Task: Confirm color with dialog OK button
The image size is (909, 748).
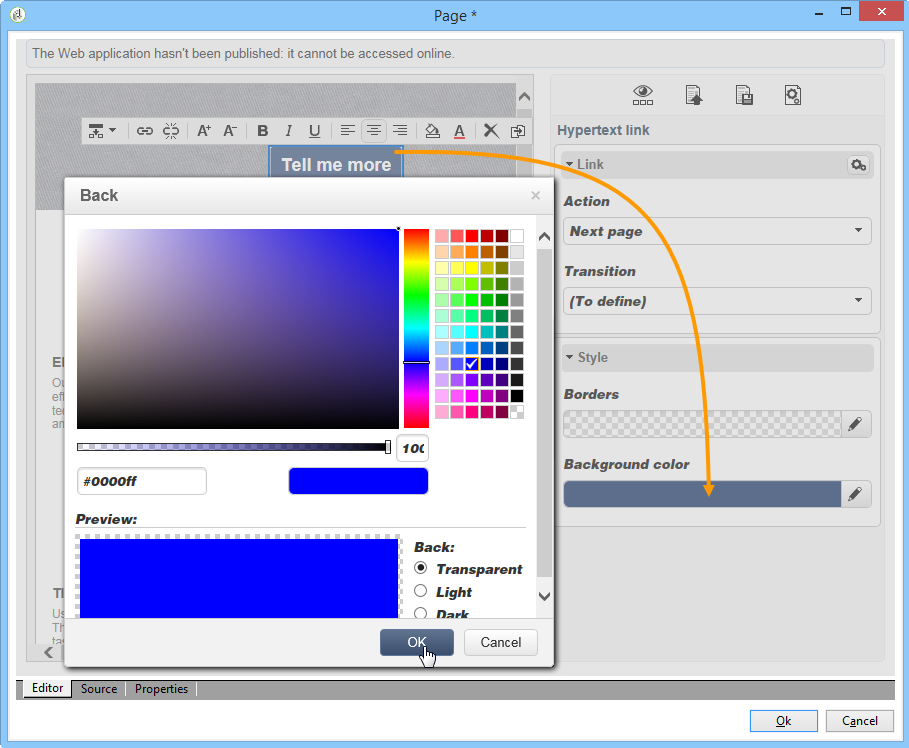Action: pos(417,642)
